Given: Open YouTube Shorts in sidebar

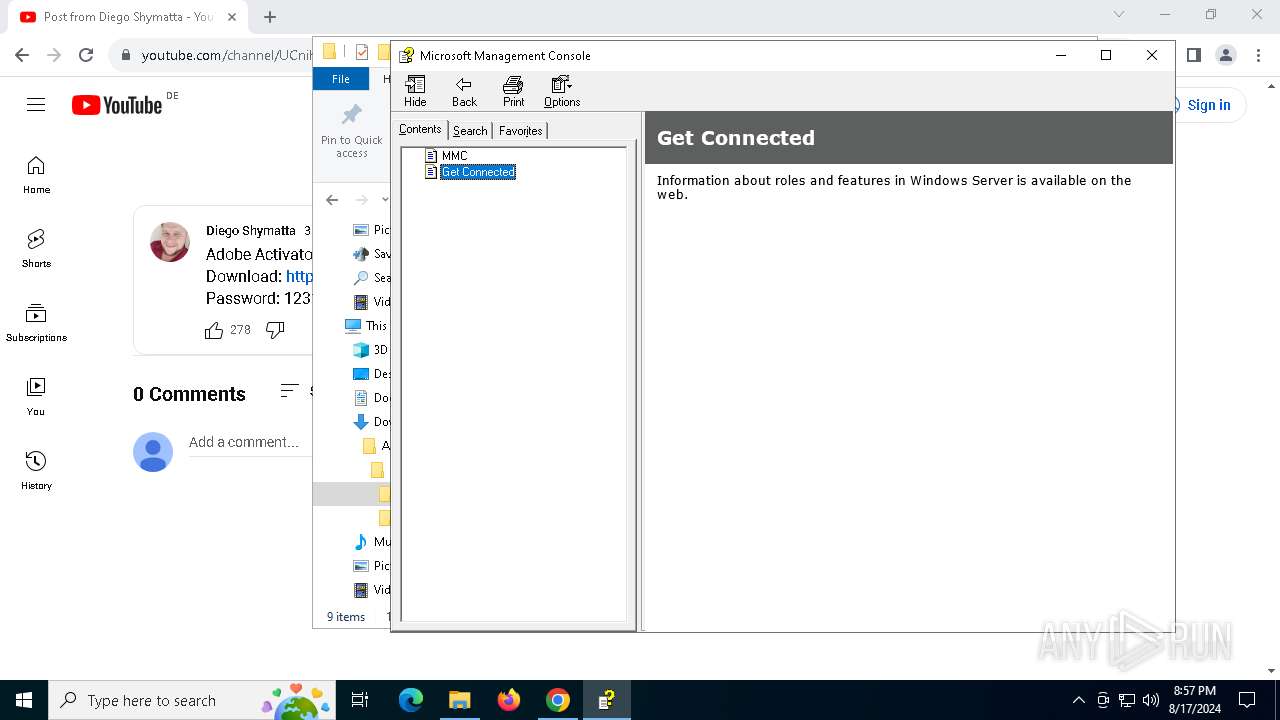Looking at the screenshot, I should click(x=36, y=249).
